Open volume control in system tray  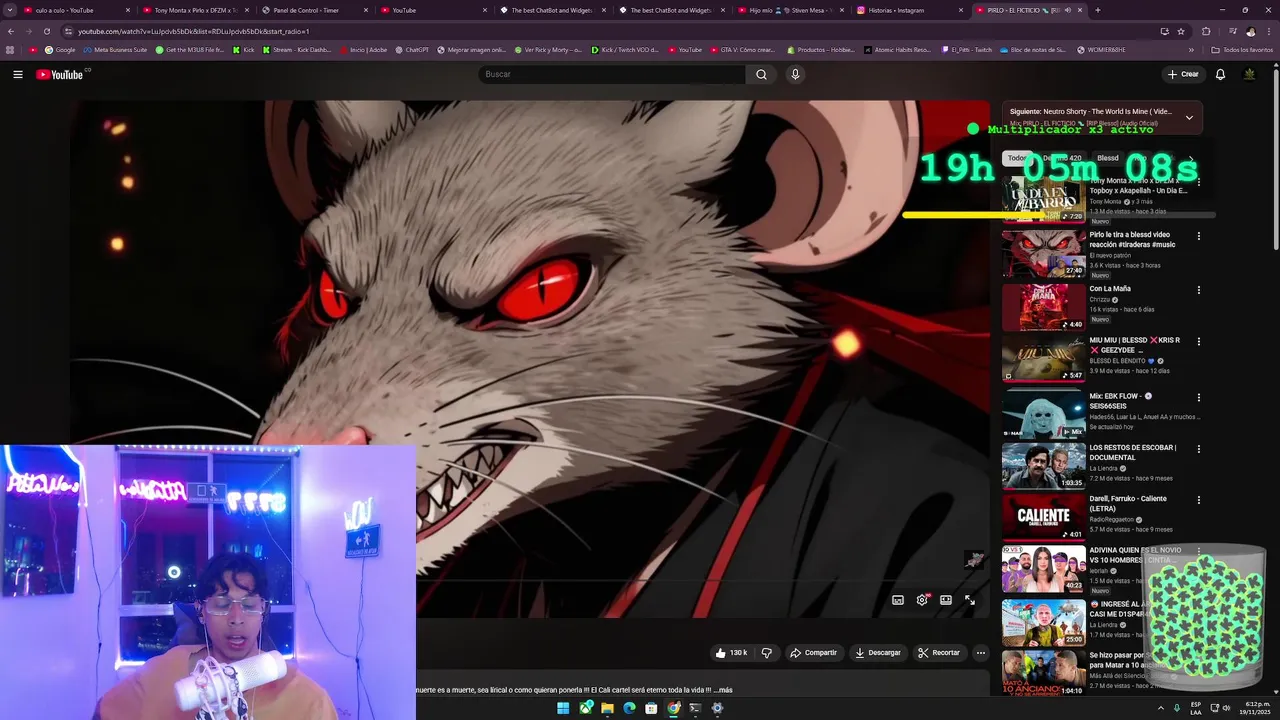pos(1226,708)
